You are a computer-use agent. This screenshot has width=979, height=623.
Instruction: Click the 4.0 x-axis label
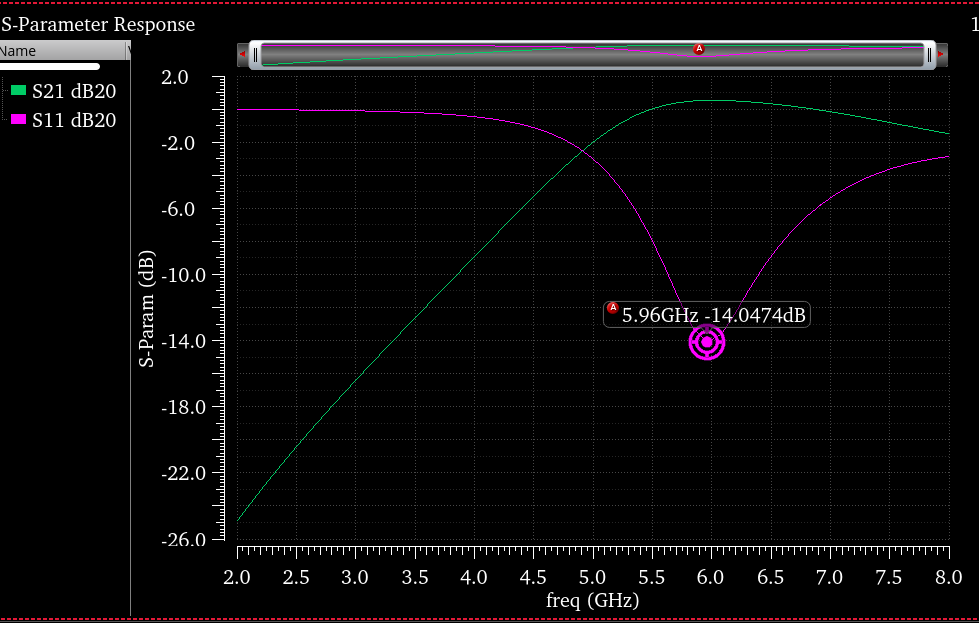point(474,577)
